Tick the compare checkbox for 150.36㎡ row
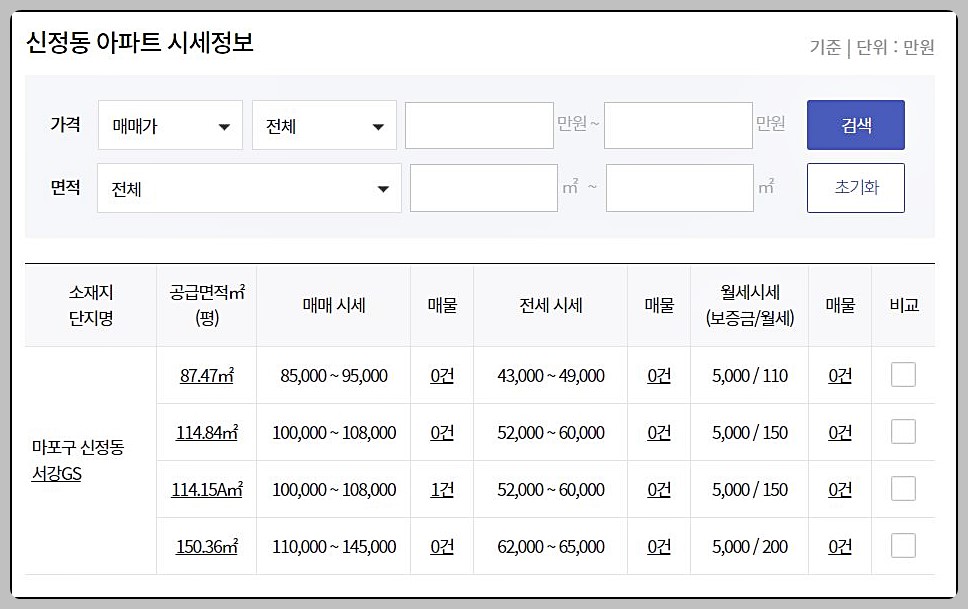 tap(903, 546)
